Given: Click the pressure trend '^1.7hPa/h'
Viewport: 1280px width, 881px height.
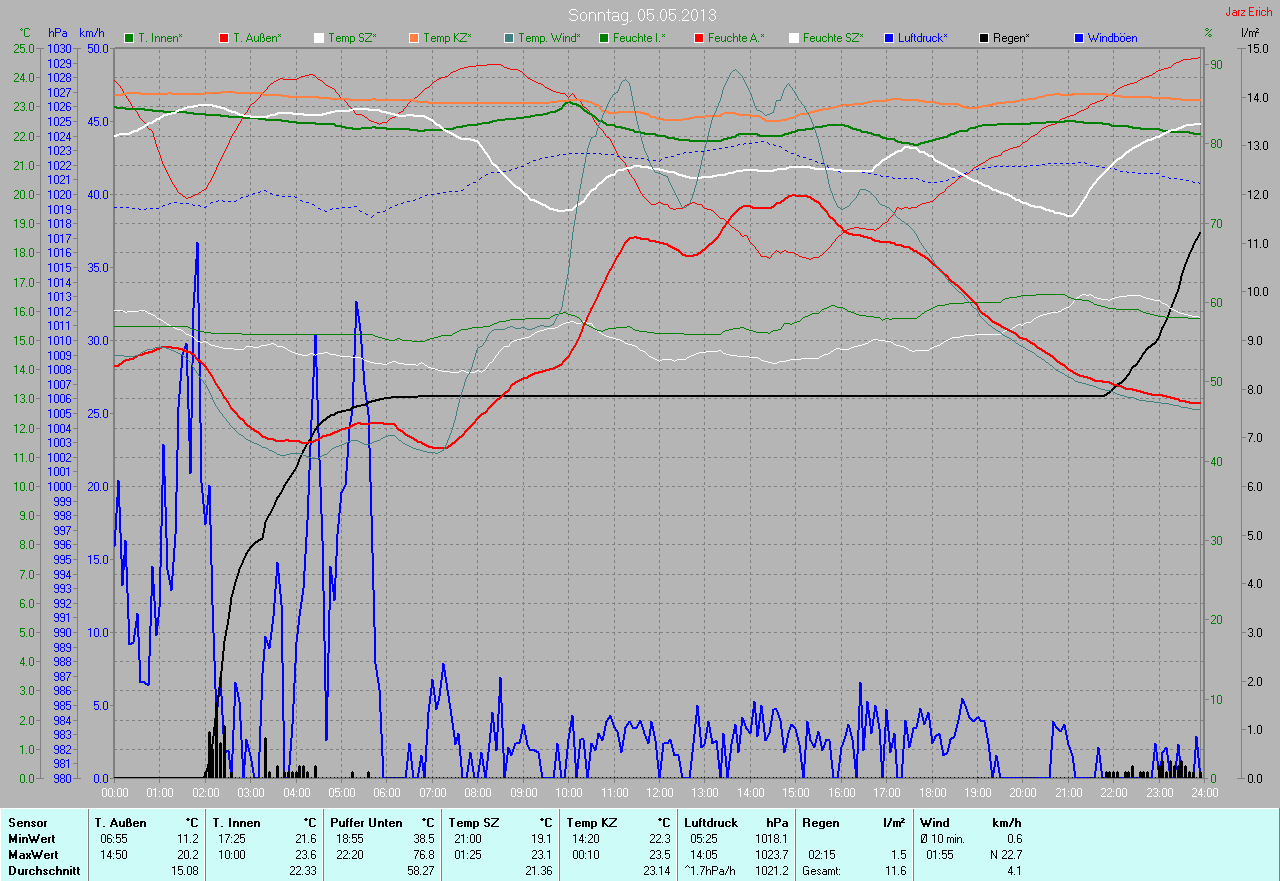Looking at the screenshot, I should point(711,871).
